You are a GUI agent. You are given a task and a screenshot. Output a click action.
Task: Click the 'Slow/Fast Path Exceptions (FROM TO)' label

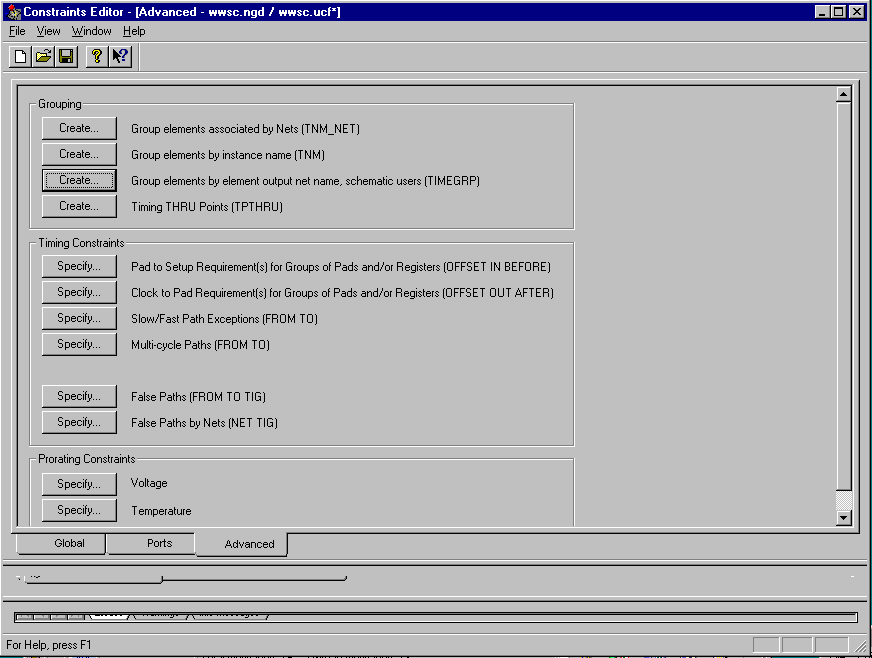pos(224,319)
